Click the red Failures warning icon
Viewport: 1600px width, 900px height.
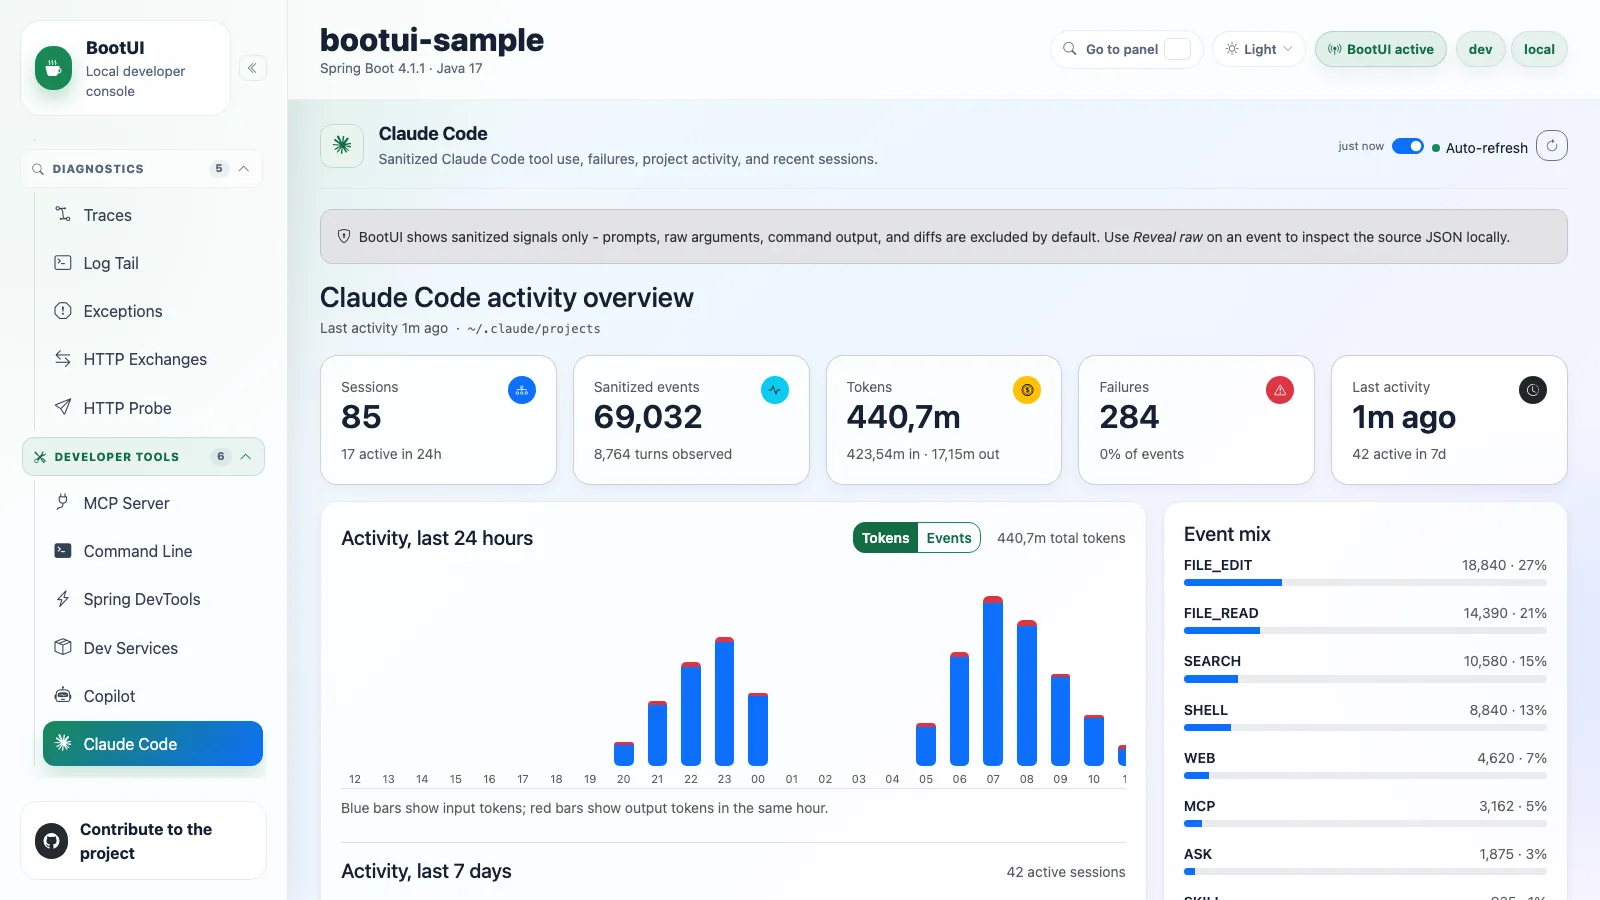1280,390
